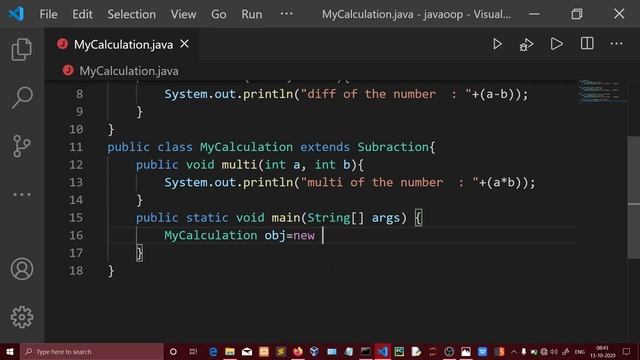Open the Explorer view in the activity bar
The height and width of the screenshot is (360, 640).
point(22,49)
